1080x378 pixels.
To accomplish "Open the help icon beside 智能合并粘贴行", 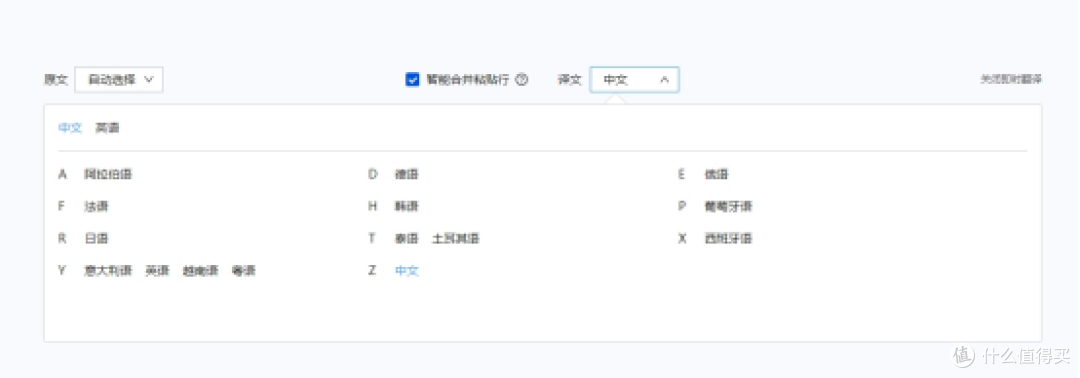I will (521, 80).
